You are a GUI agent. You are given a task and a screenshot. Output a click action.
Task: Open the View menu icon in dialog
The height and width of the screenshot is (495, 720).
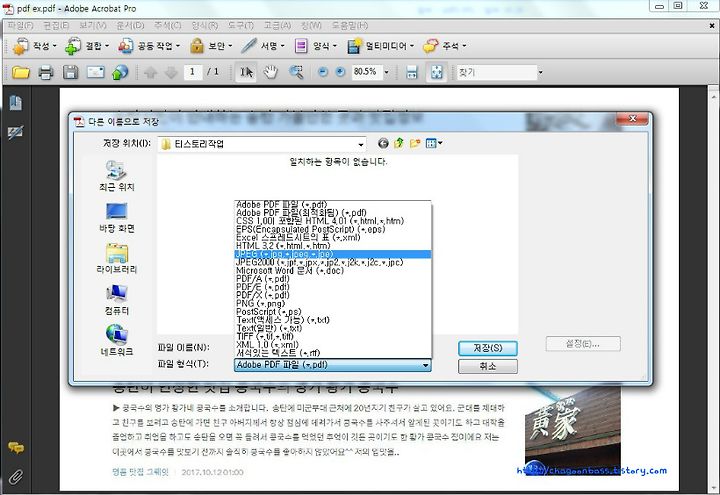(x=434, y=144)
